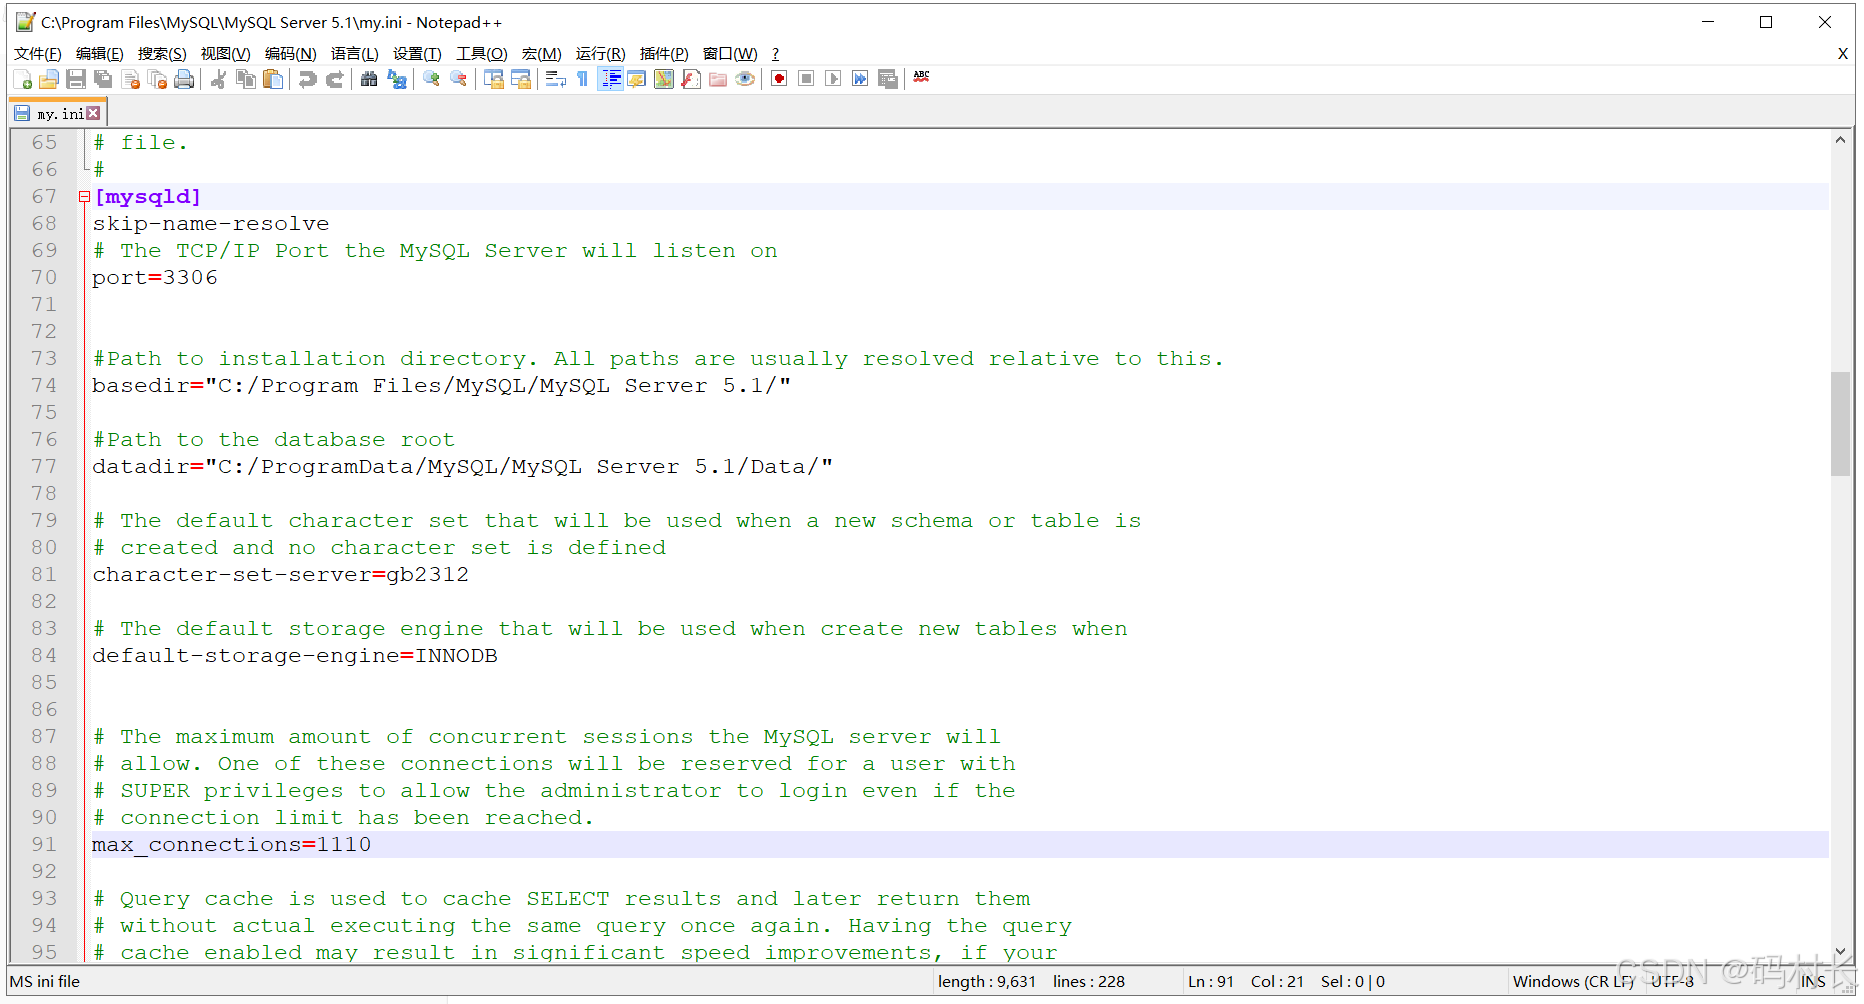
Task: Open the 窗口(W) menu
Action: click(x=730, y=54)
